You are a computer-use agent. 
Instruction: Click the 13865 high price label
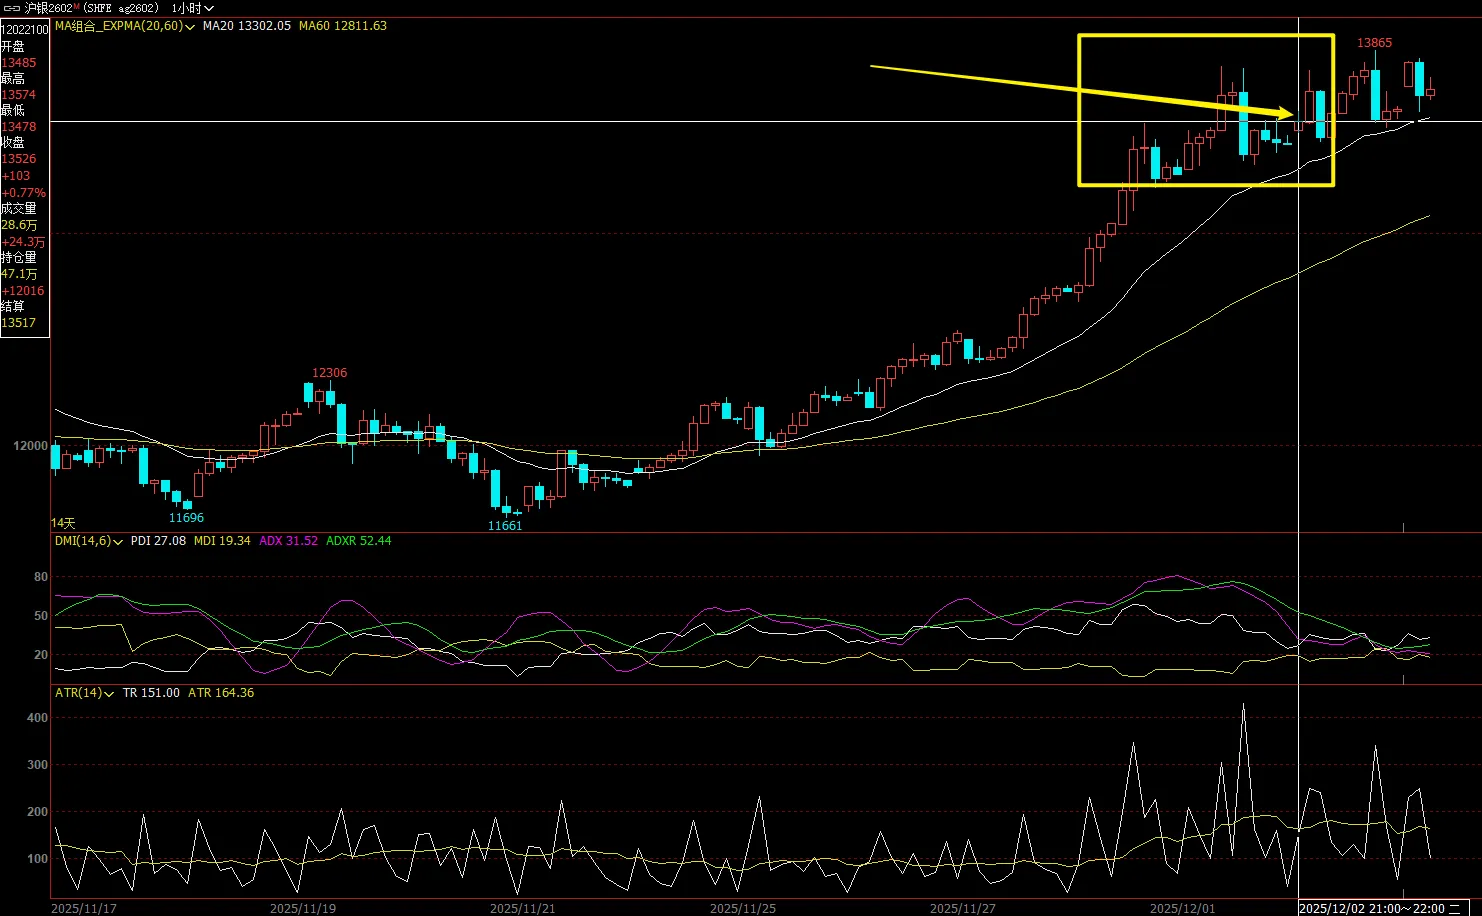[x=1373, y=43]
